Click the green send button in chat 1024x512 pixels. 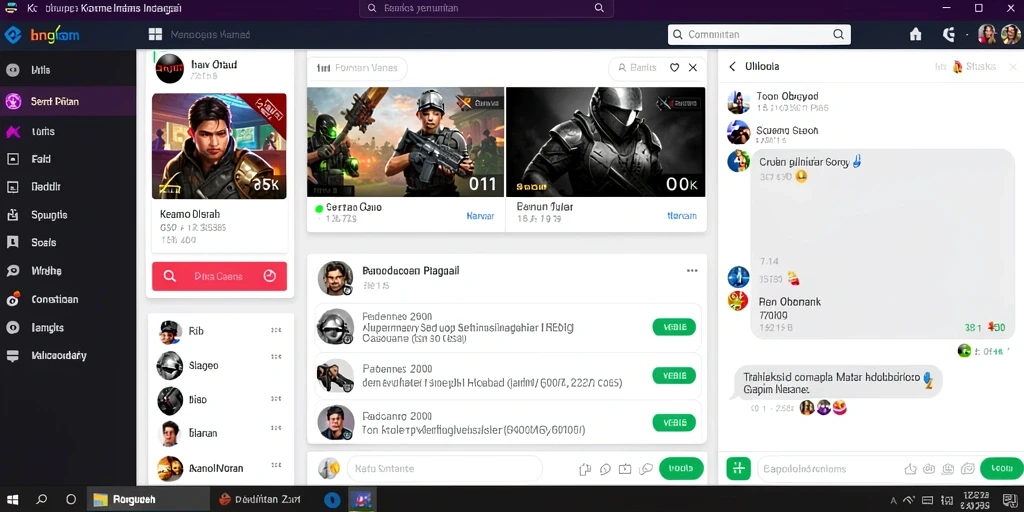(1001, 468)
